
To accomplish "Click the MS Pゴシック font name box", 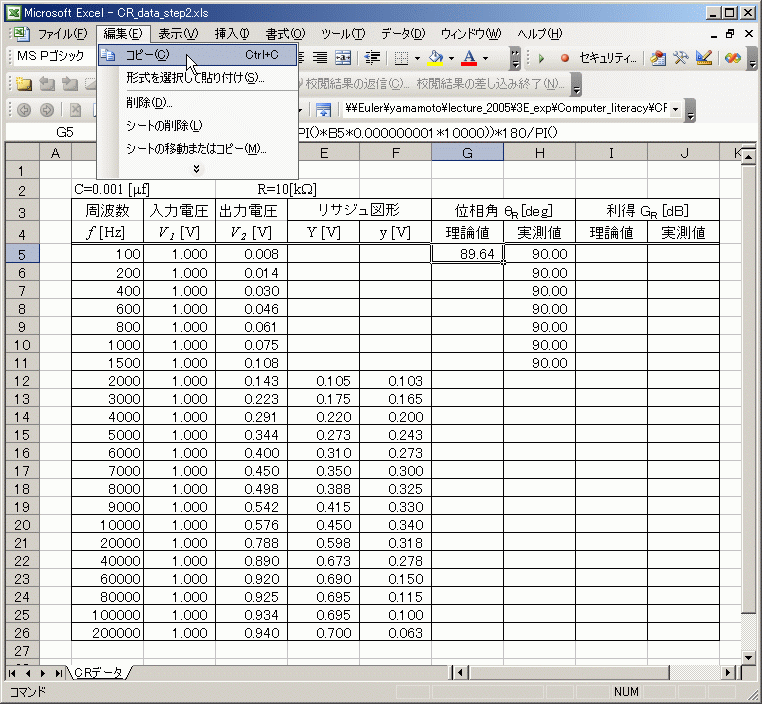I will click(50, 58).
